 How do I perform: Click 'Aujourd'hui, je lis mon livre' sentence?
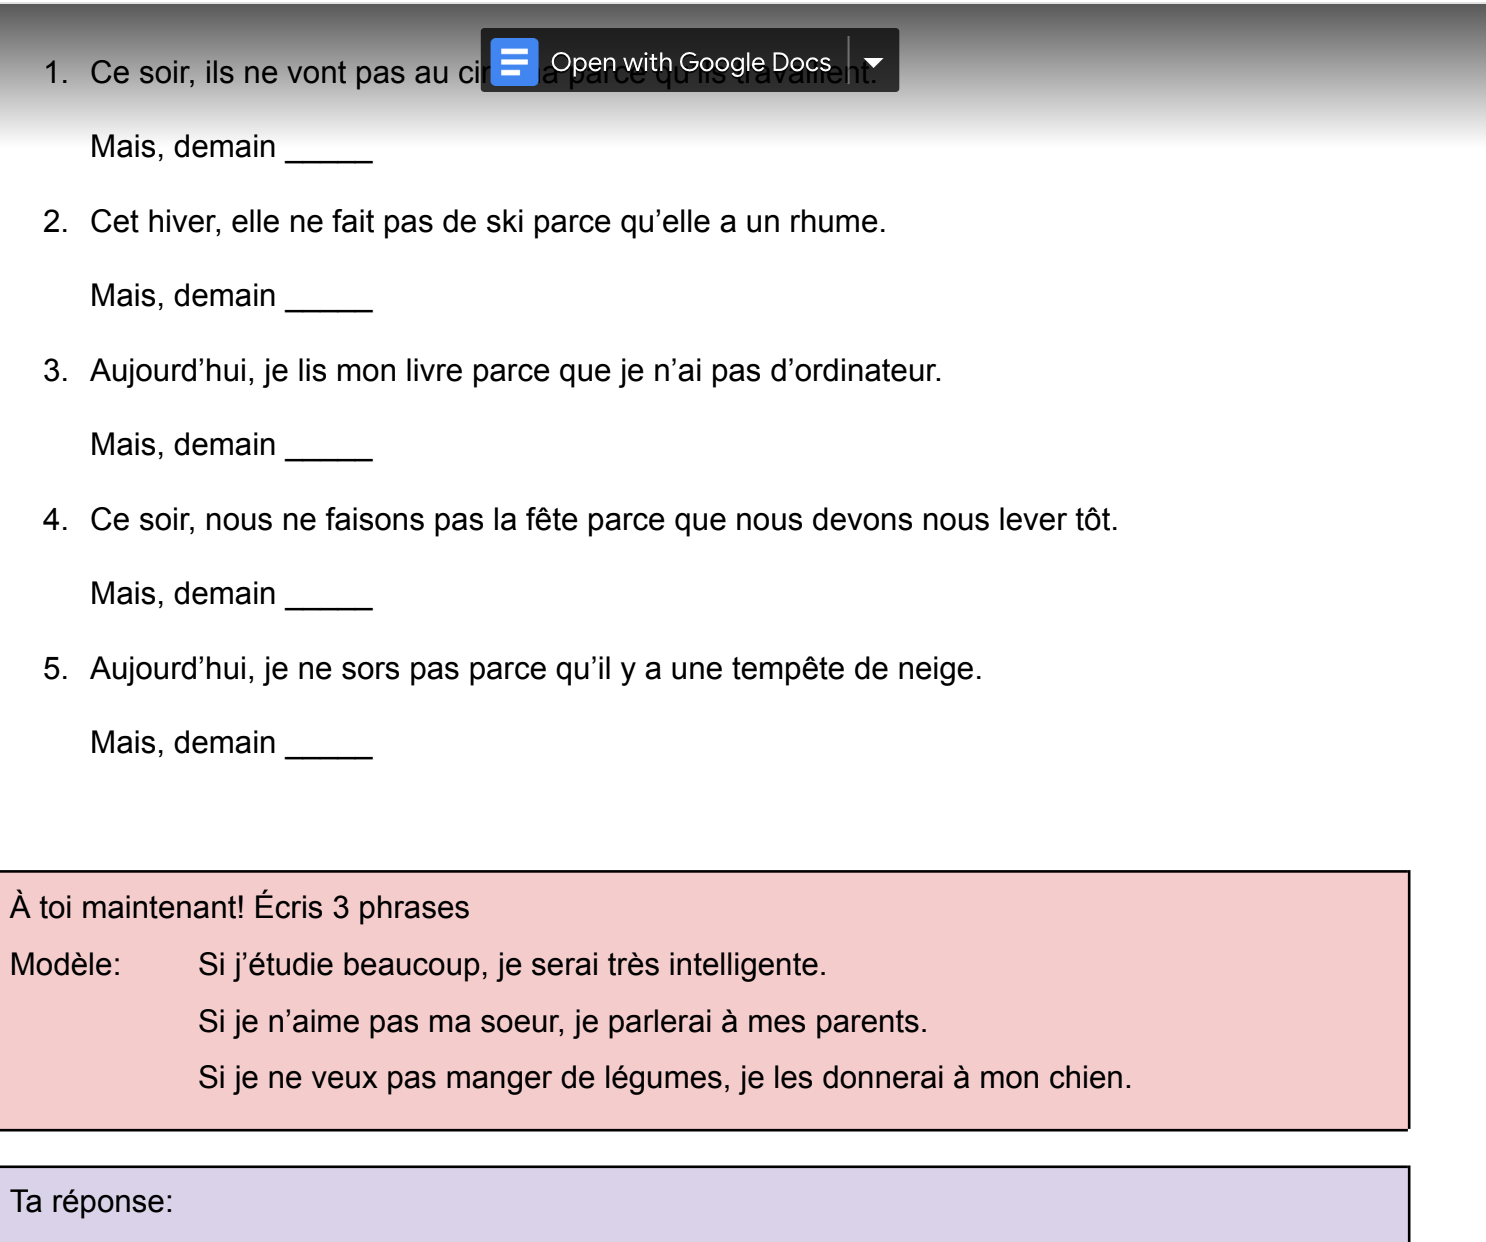(x=516, y=370)
